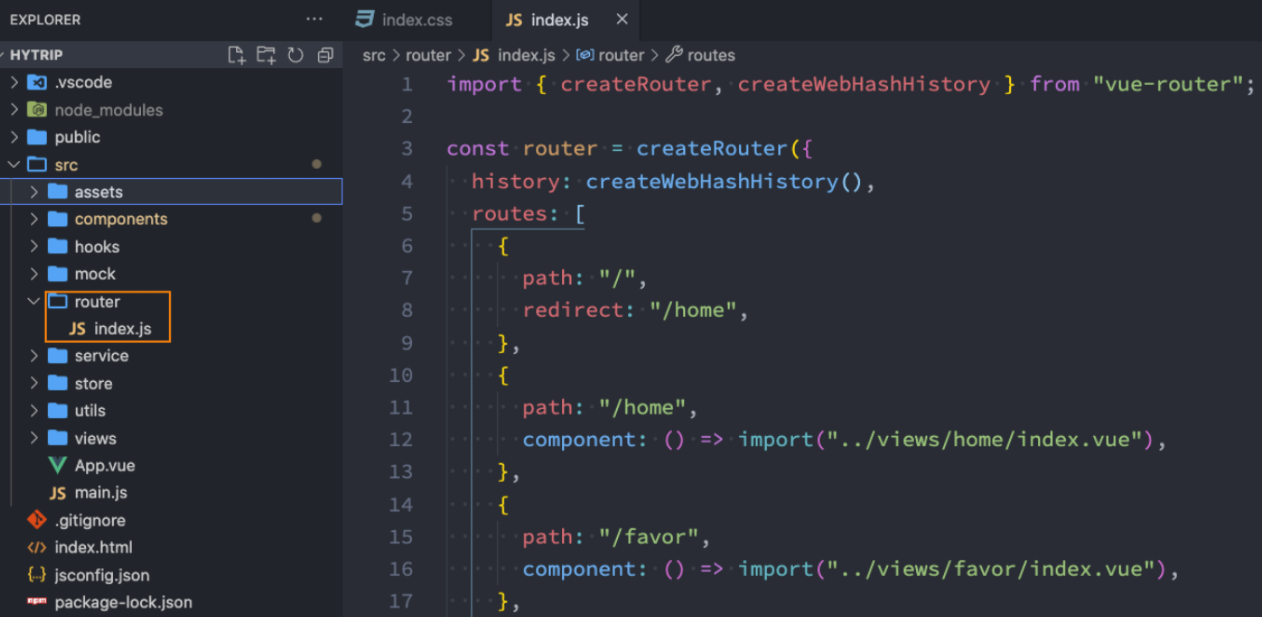
Task: Switch to the index.css tab
Action: pyautogui.click(x=403, y=20)
